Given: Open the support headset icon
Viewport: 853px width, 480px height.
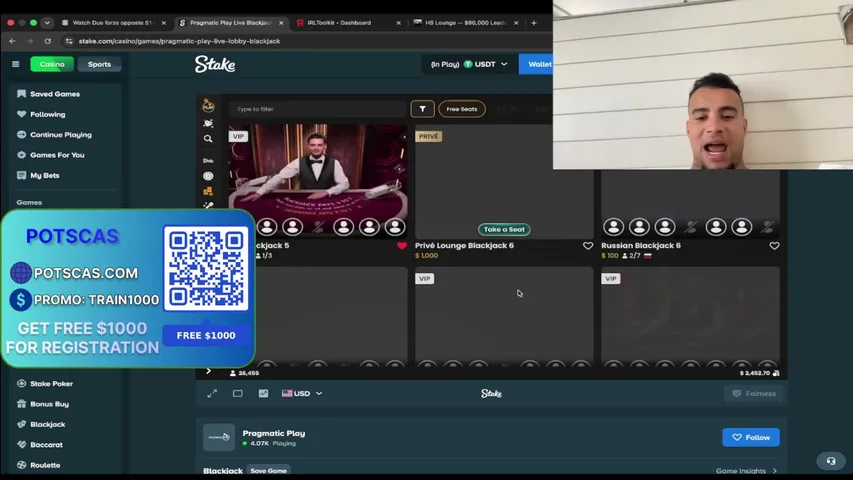Looking at the screenshot, I should [x=831, y=461].
